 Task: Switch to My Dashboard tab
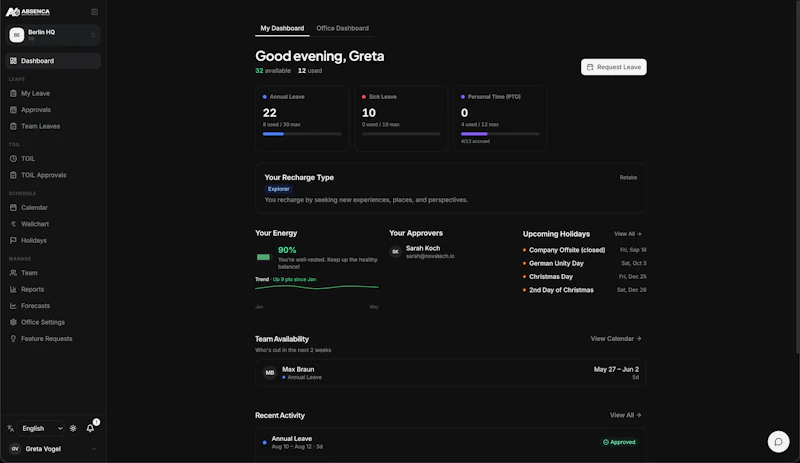point(282,28)
